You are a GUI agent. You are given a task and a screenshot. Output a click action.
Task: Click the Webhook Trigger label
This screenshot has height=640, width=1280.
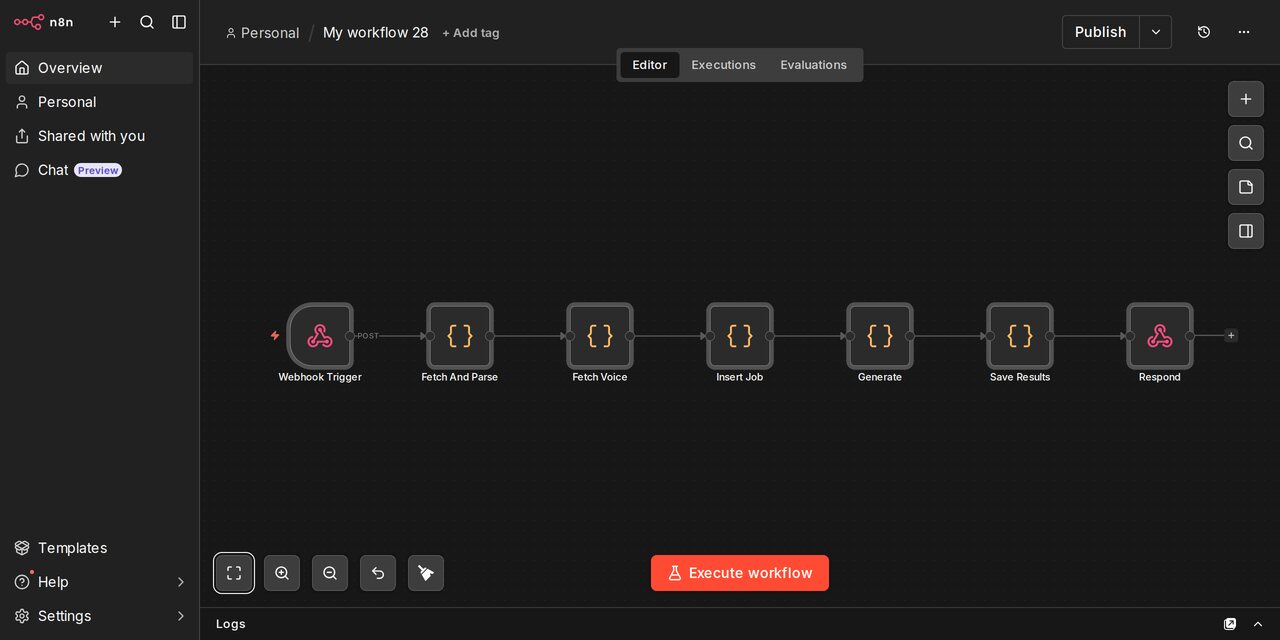[320, 377]
